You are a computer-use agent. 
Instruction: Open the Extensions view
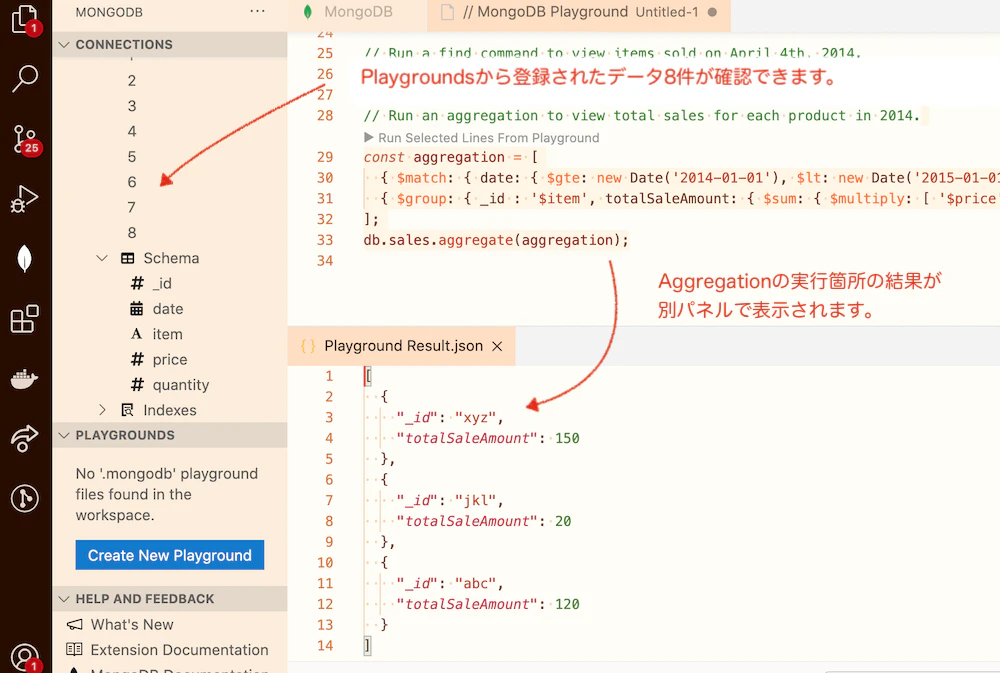point(25,318)
